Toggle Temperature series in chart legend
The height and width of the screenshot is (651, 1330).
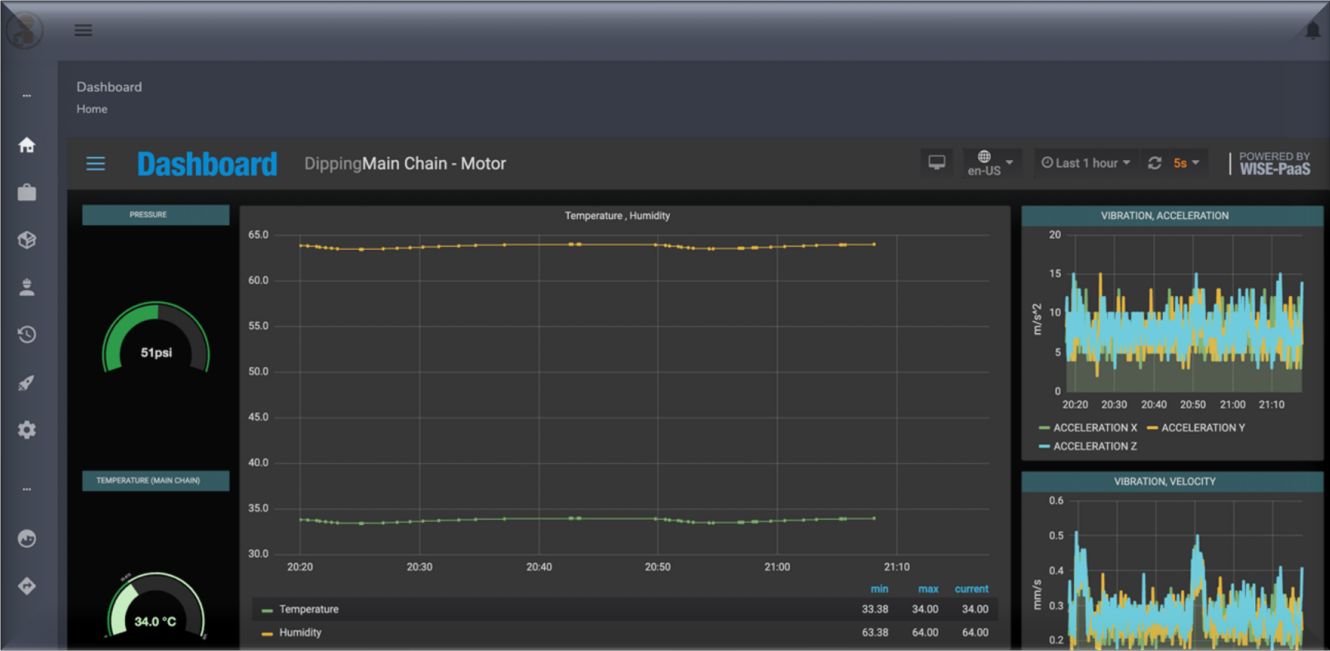pyautogui.click(x=308, y=609)
